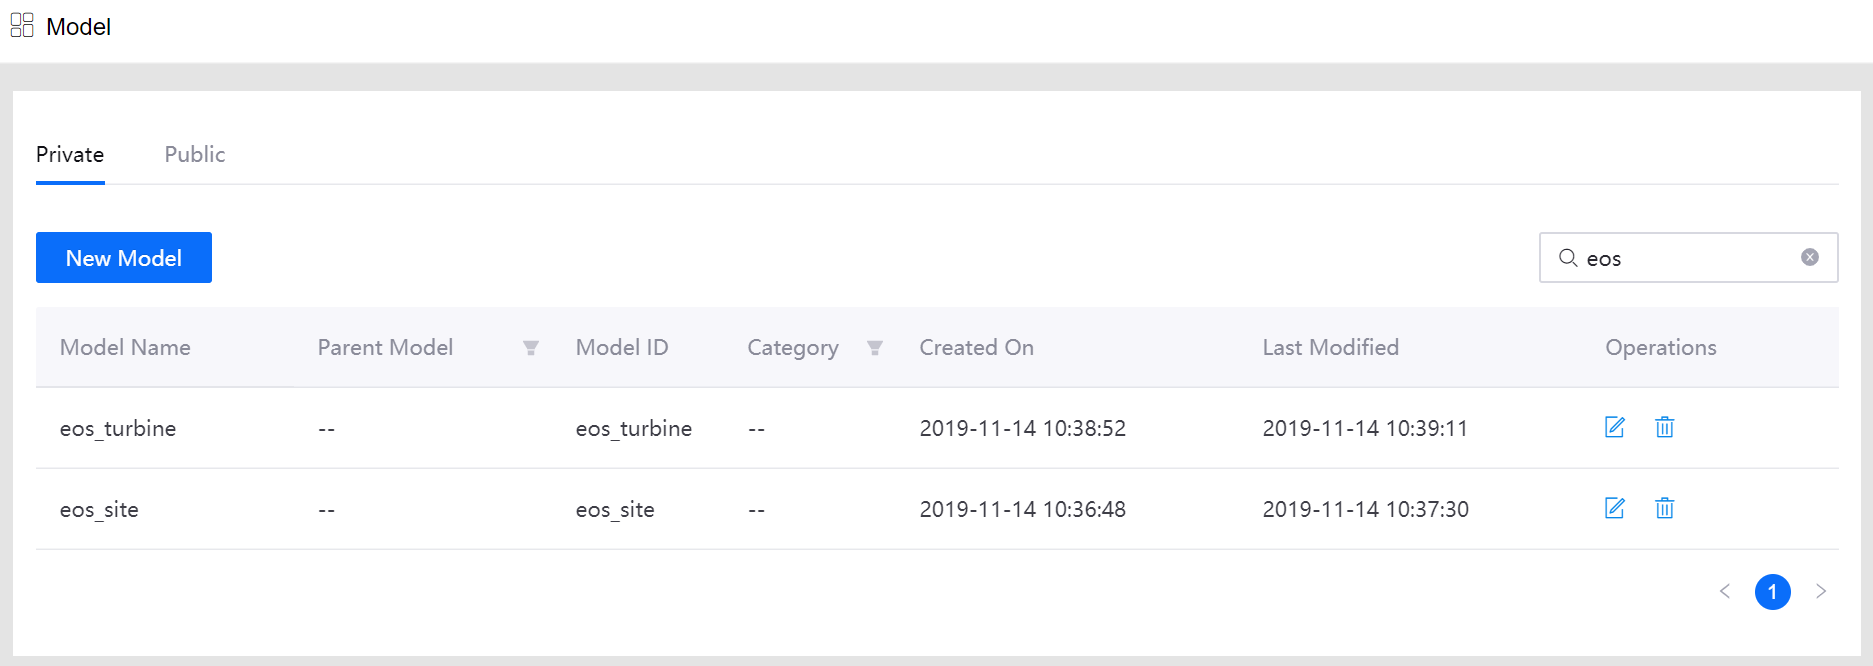Edit the eos_turbine model
The image size is (1873, 666).
(x=1614, y=427)
